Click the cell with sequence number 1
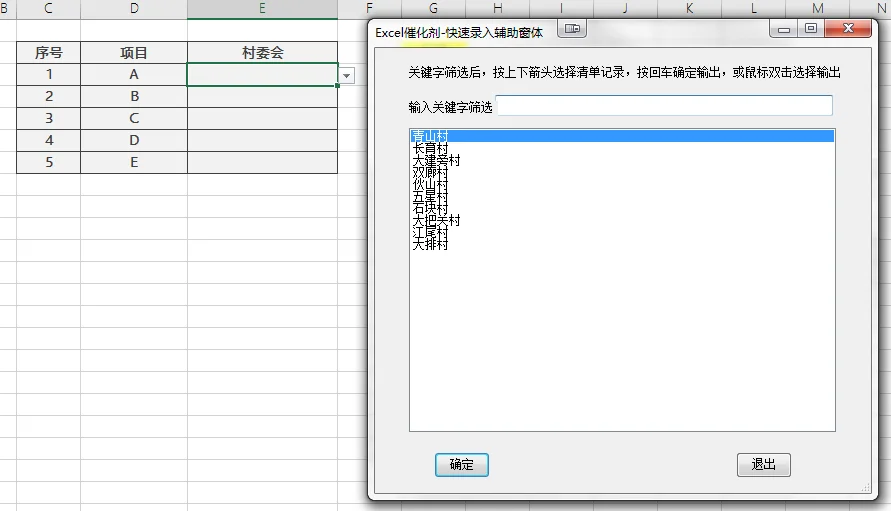Image resolution: width=891 pixels, height=511 pixels. [x=48, y=74]
